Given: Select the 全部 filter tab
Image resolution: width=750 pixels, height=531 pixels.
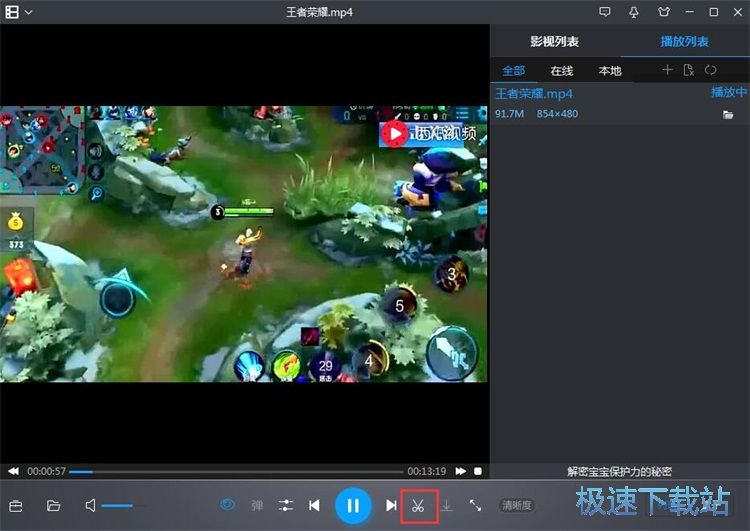Looking at the screenshot, I should click(514, 71).
